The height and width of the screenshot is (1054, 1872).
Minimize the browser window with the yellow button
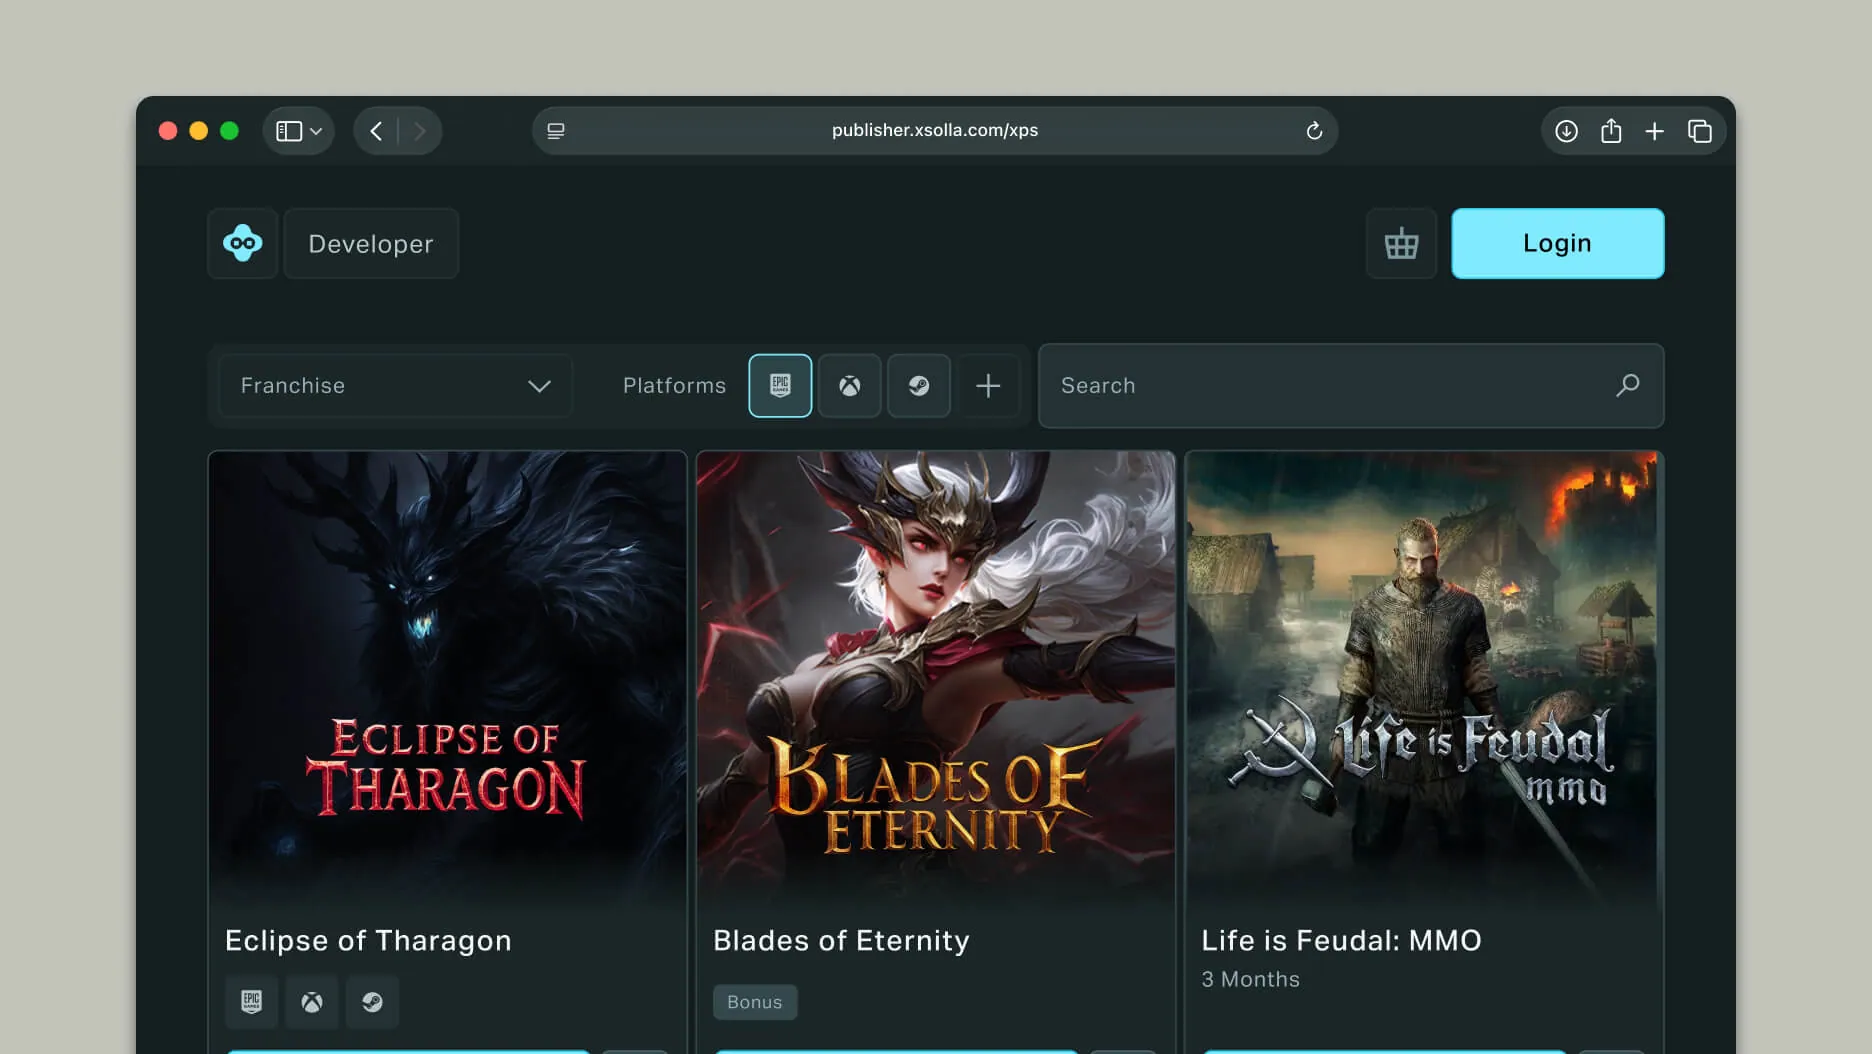(x=199, y=131)
